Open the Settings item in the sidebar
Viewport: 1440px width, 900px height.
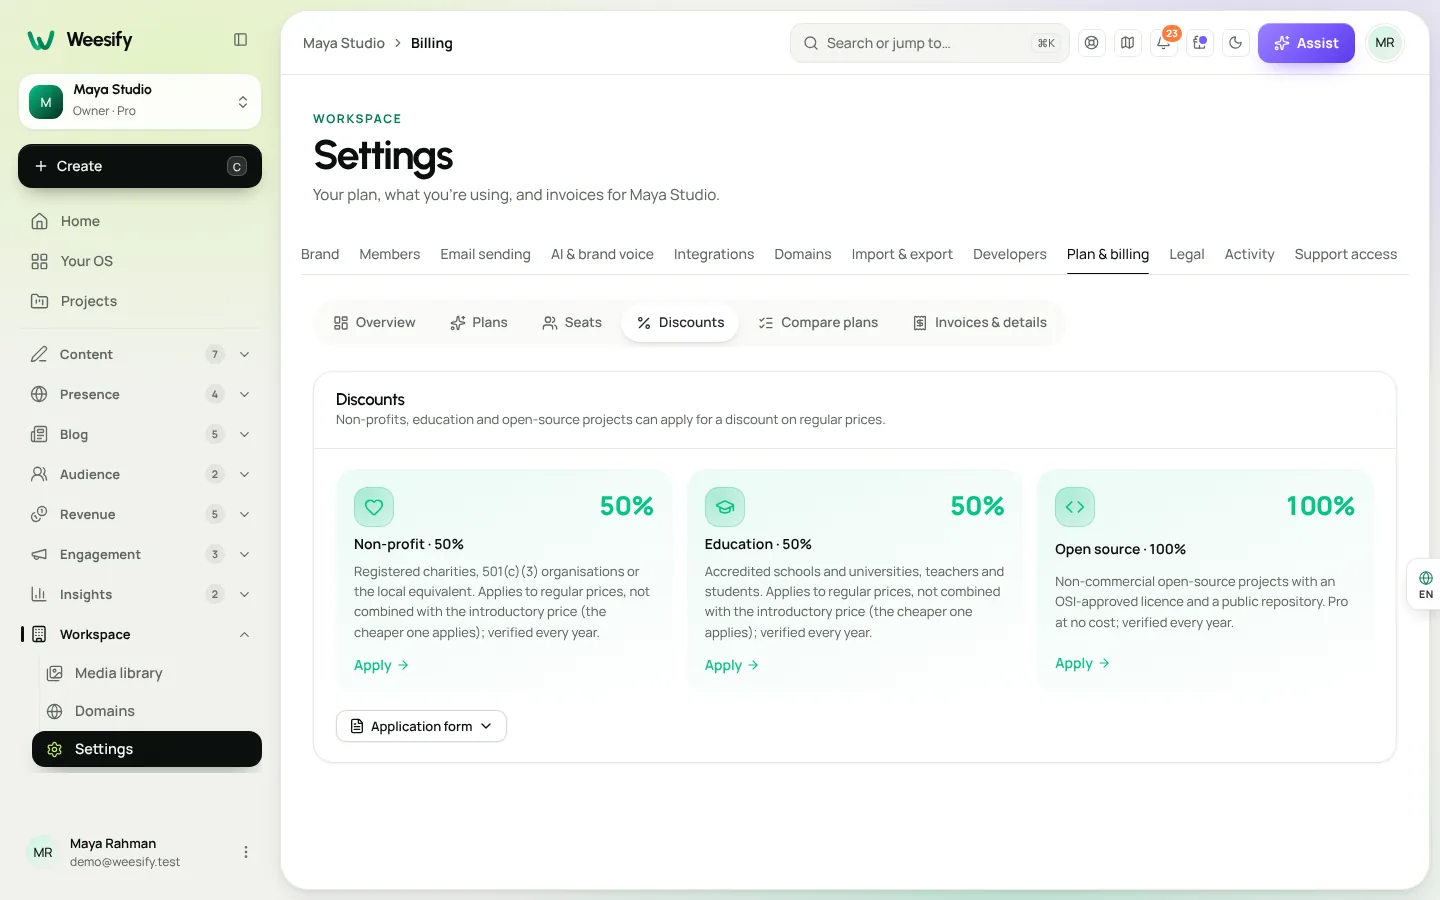click(x=147, y=749)
